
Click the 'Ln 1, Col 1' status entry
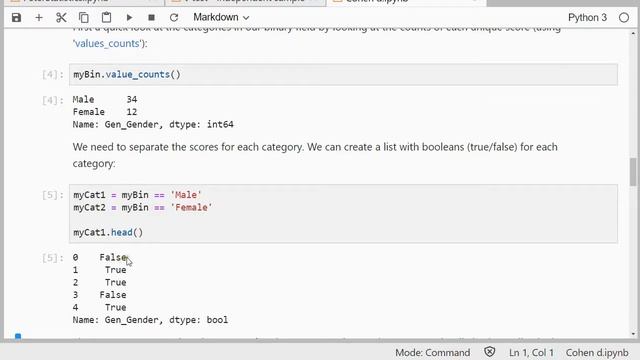531,353
